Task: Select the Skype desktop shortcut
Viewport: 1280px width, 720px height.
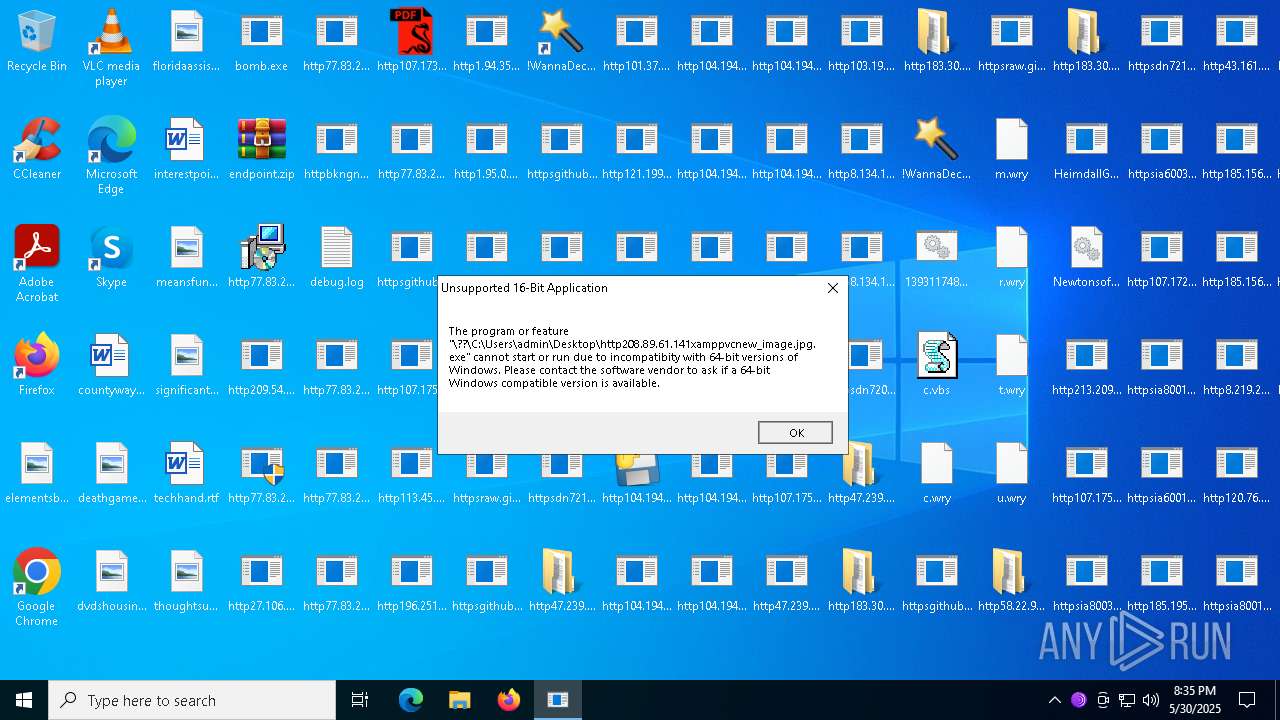Action: [111, 257]
